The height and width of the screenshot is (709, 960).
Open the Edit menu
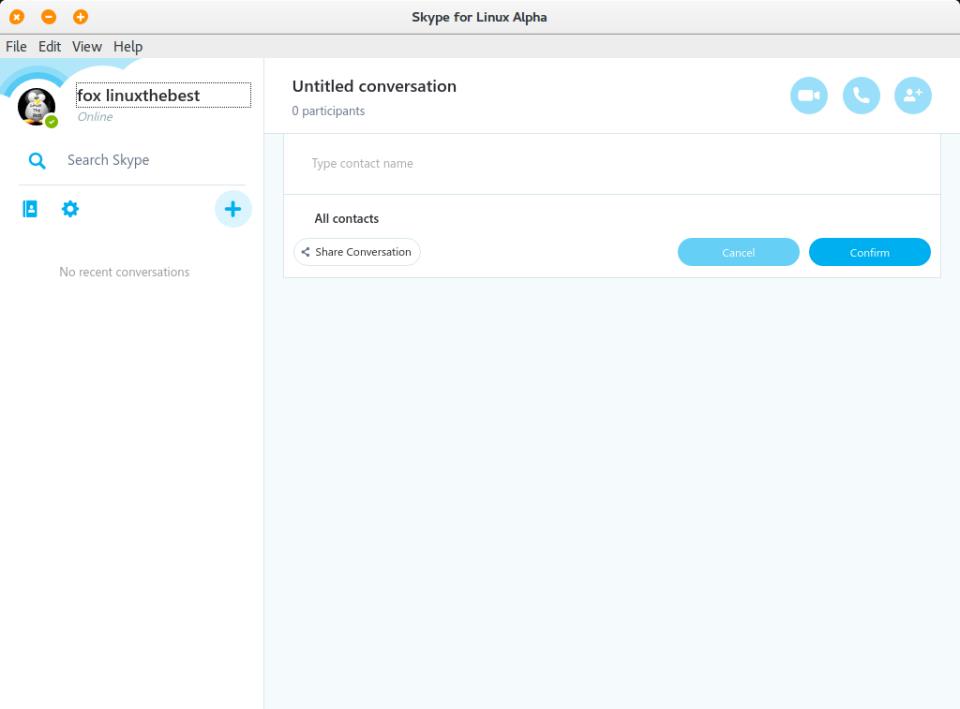(x=50, y=46)
